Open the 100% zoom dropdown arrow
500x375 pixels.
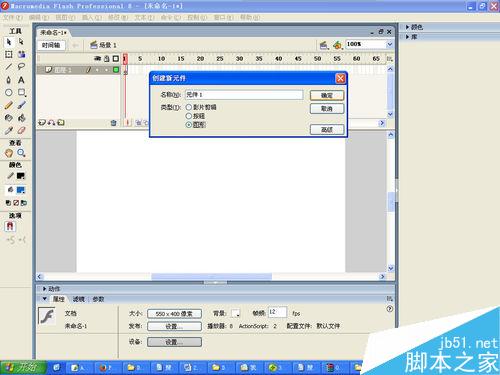coord(390,44)
